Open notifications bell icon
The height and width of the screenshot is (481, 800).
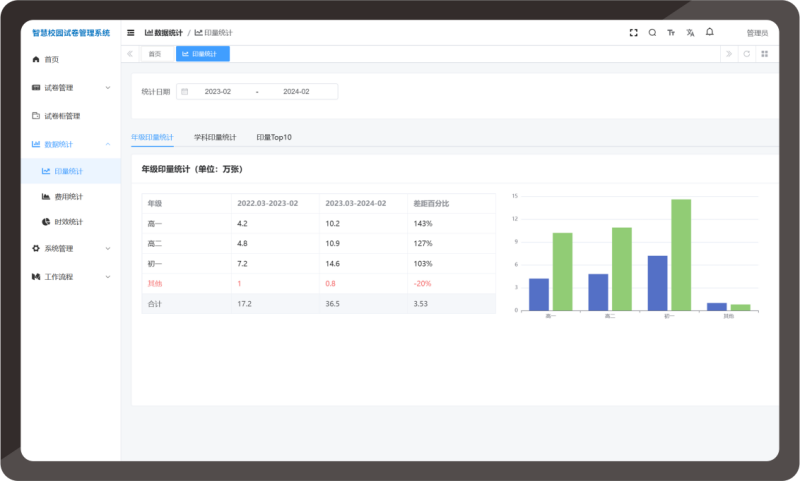(710, 32)
